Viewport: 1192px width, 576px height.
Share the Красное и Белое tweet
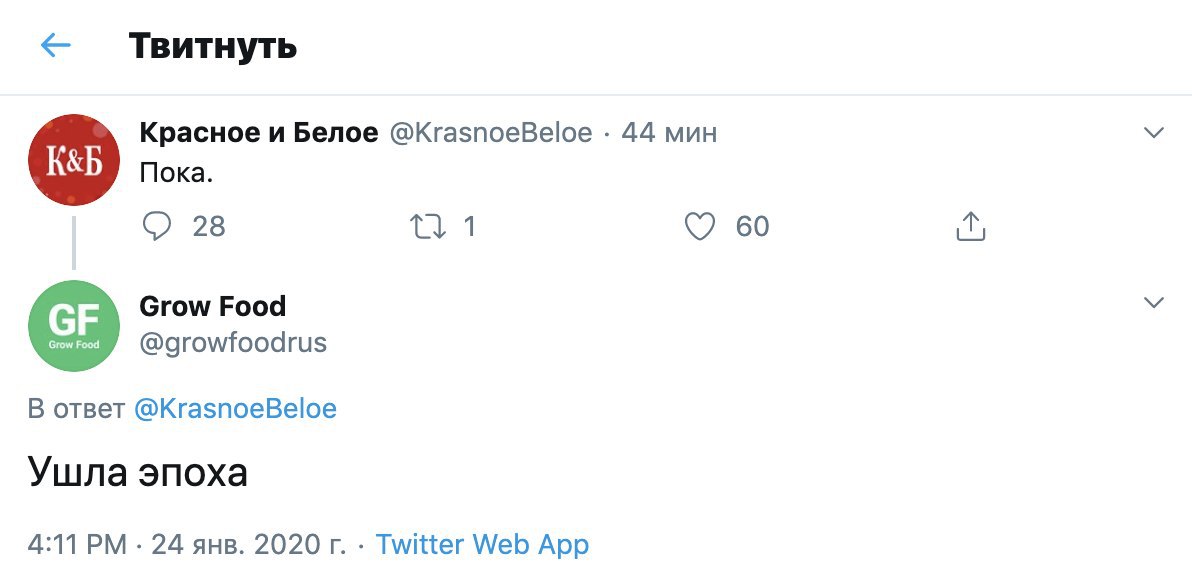pos(970,226)
